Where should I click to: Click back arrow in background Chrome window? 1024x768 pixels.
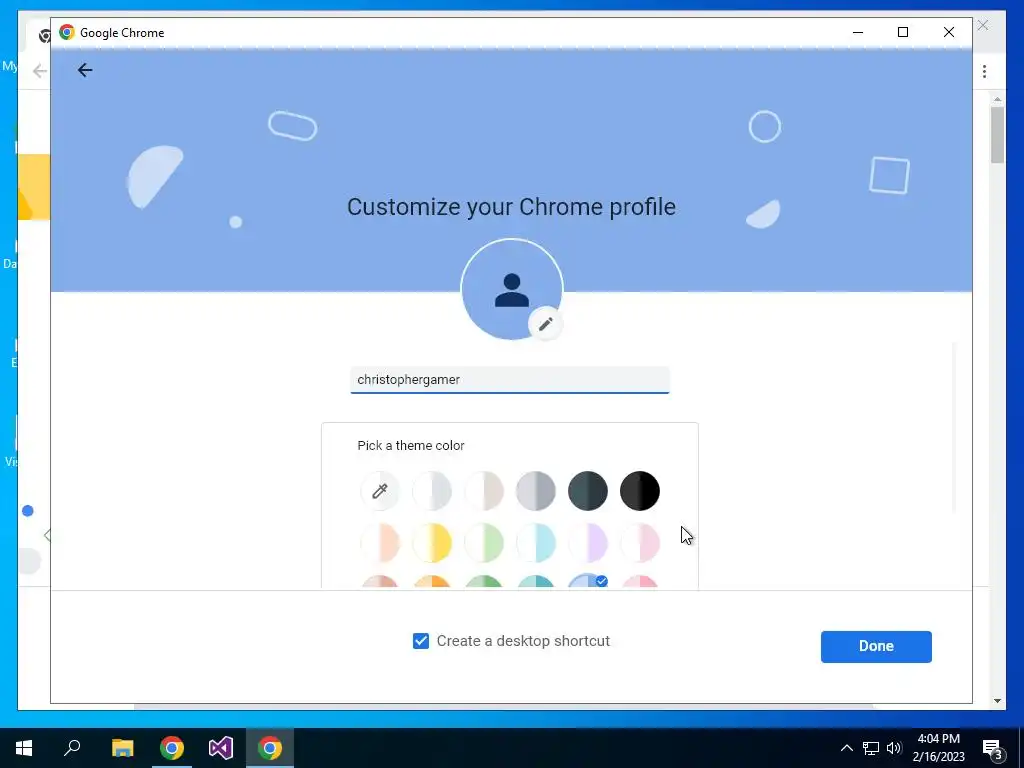tap(39, 71)
